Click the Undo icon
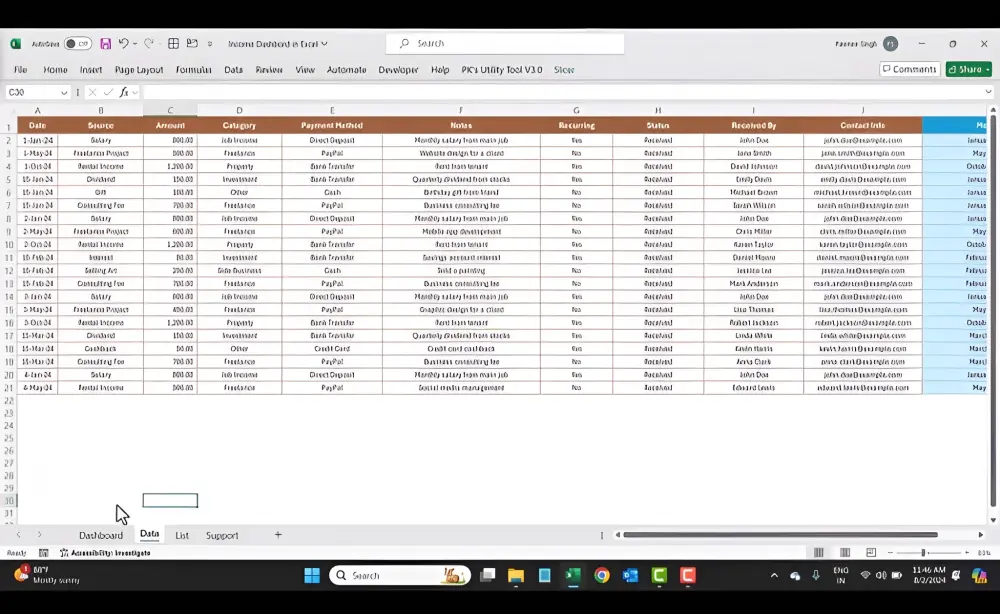1000x614 pixels. [x=121, y=43]
